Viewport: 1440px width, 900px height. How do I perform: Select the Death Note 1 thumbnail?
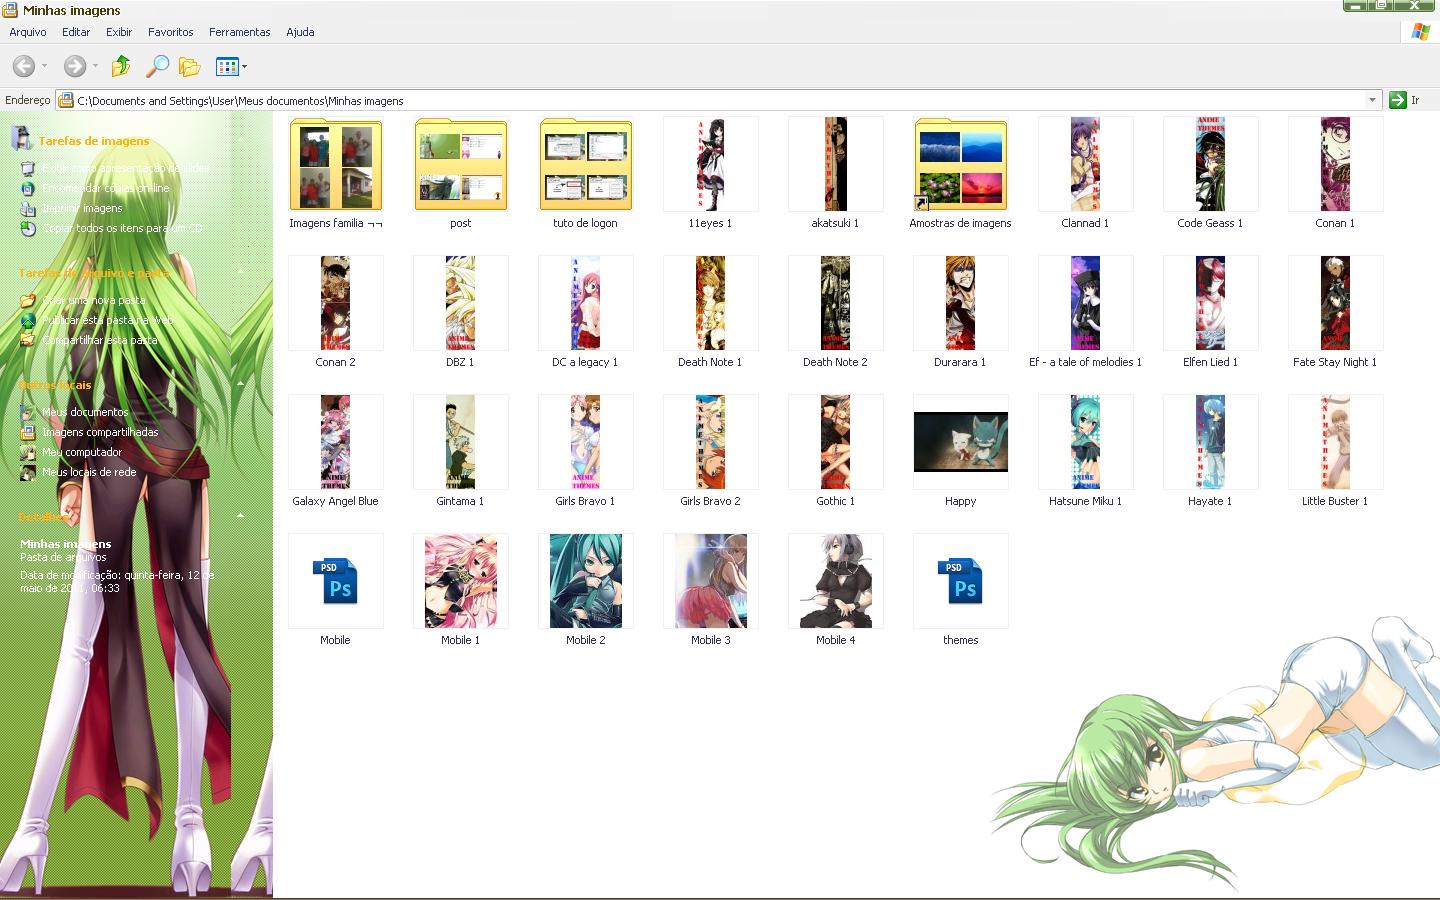710,303
